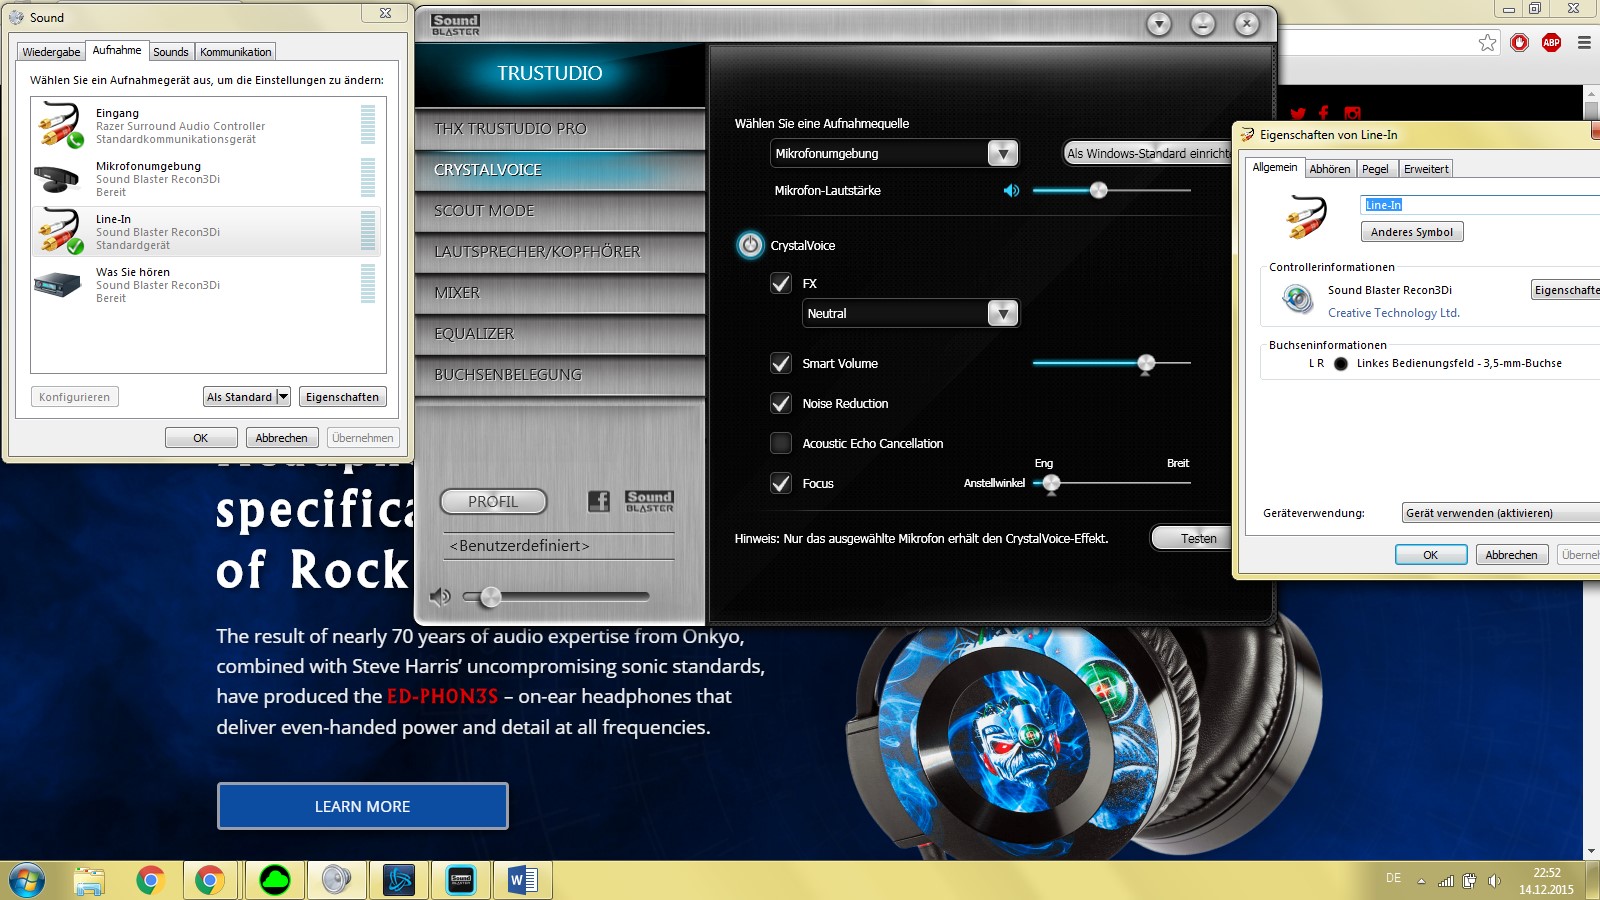The height and width of the screenshot is (900, 1600).
Task: Open the first Chrome taskbar icon
Action: point(150,881)
